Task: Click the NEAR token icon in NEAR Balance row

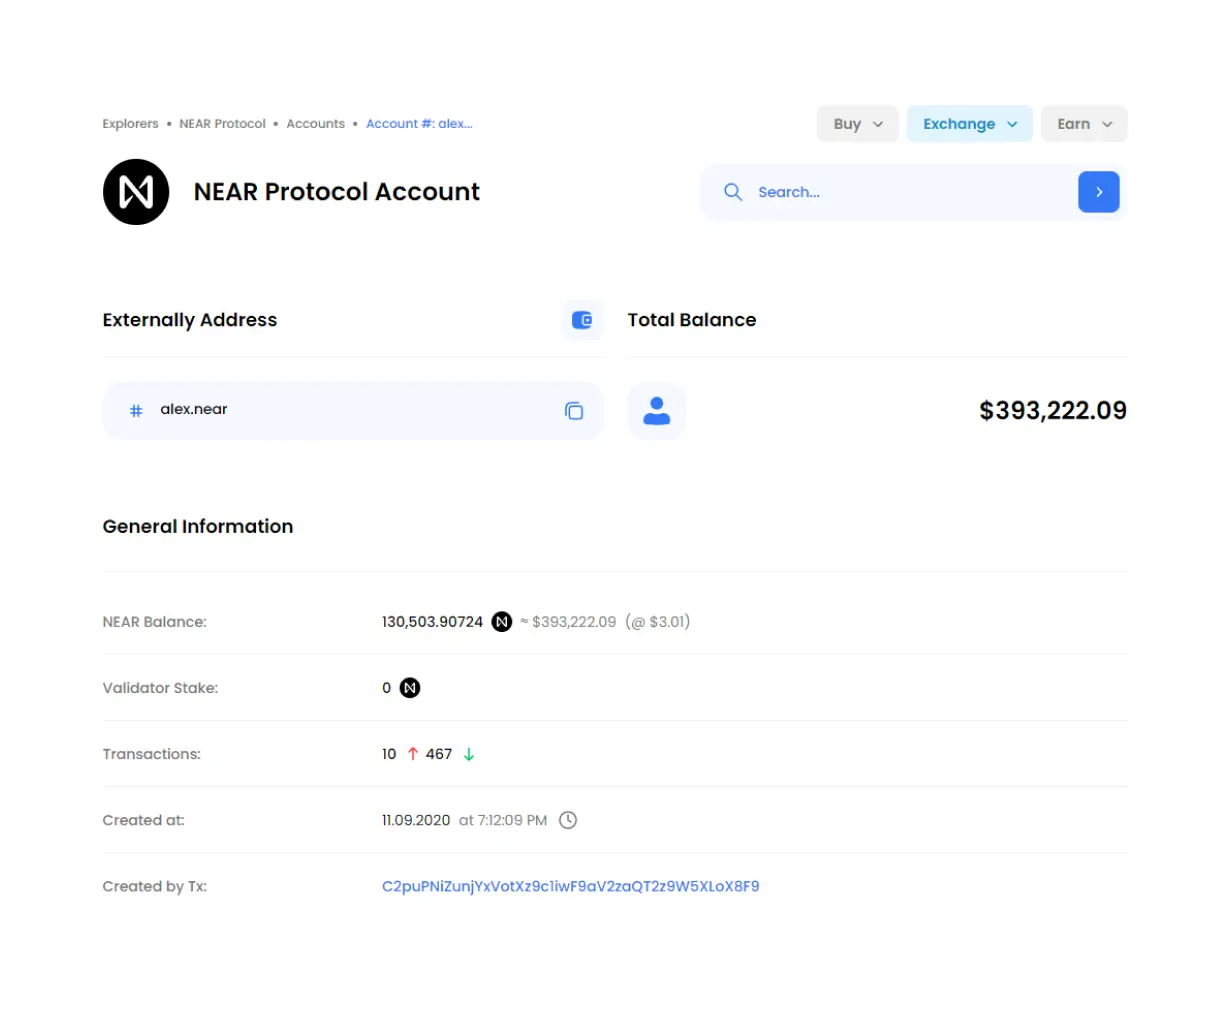Action: 501,621
